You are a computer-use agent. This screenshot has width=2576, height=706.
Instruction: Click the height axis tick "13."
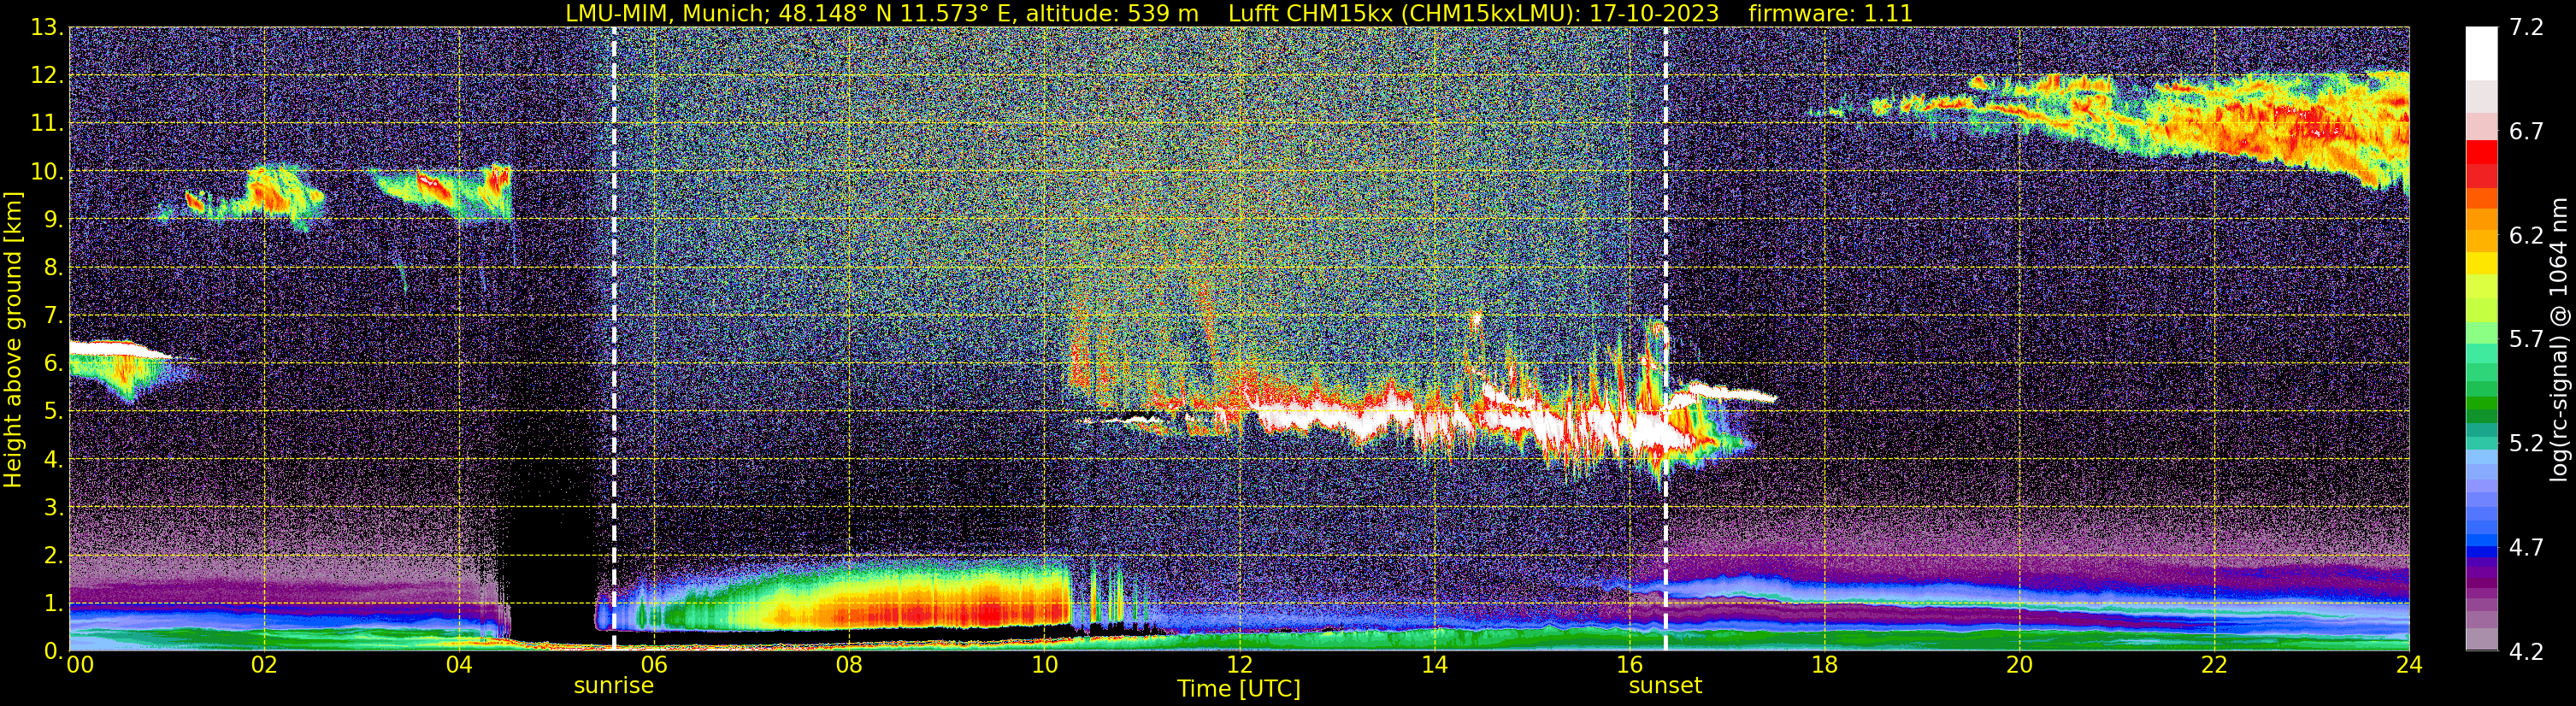pos(46,28)
